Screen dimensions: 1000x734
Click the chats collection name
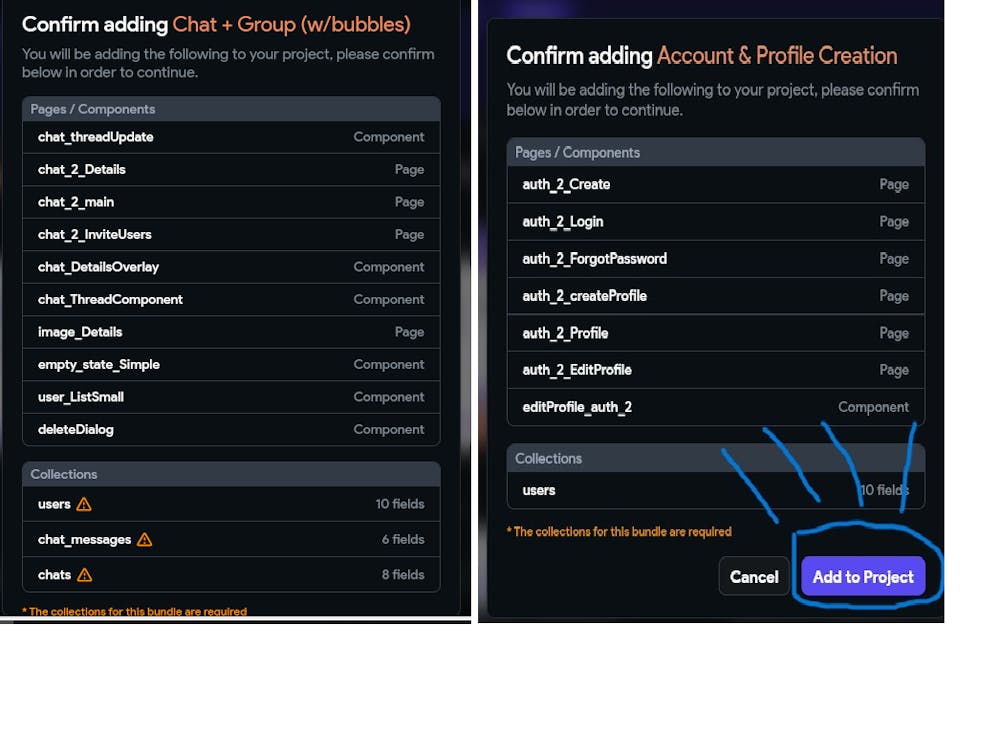pyautogui.click(x=54, y=575)
